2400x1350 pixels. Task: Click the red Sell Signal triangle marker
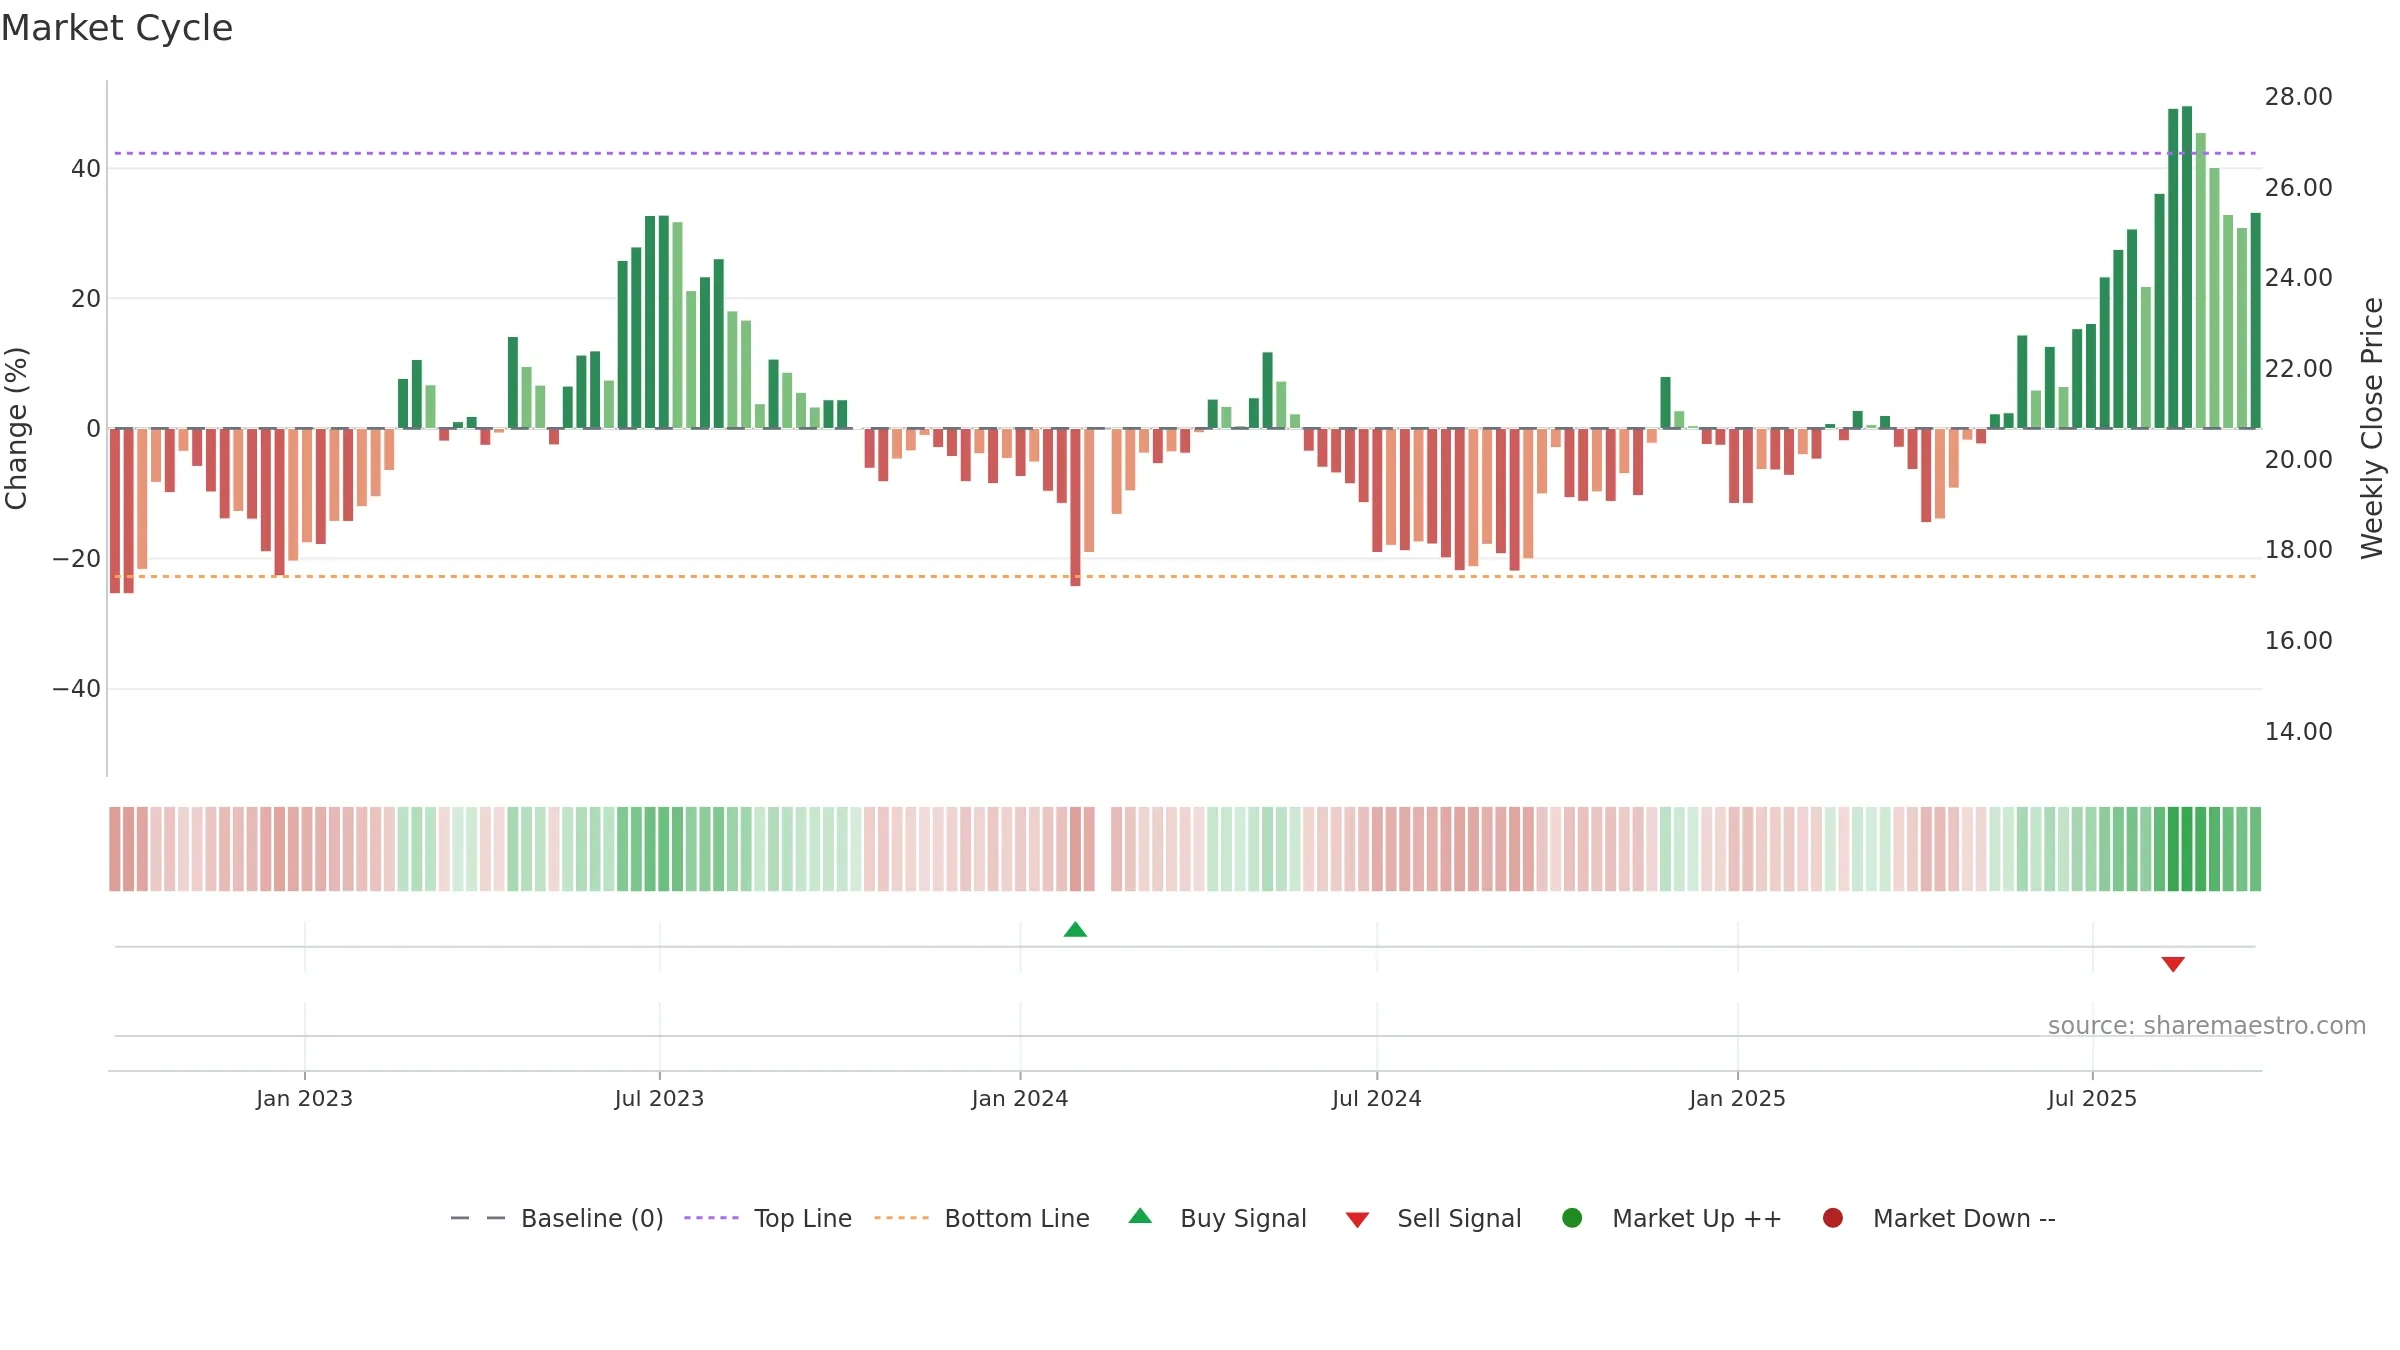click(2173, 964)
